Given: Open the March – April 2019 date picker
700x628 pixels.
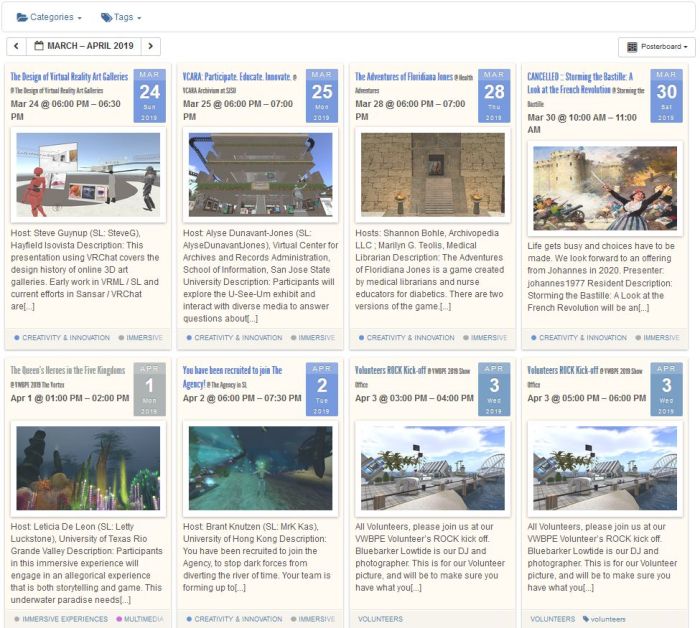Looking at the screenshot, I should coord(82,46).
